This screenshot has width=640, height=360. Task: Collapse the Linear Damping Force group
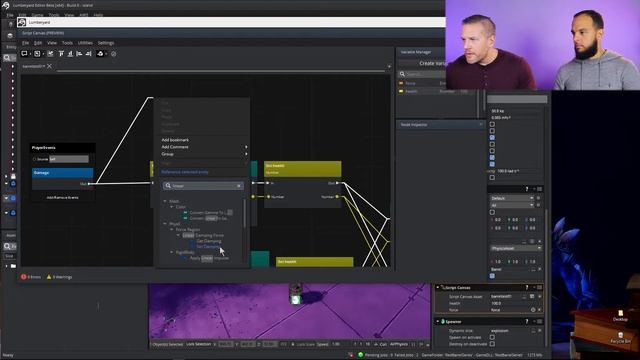[x=178, y=235]
